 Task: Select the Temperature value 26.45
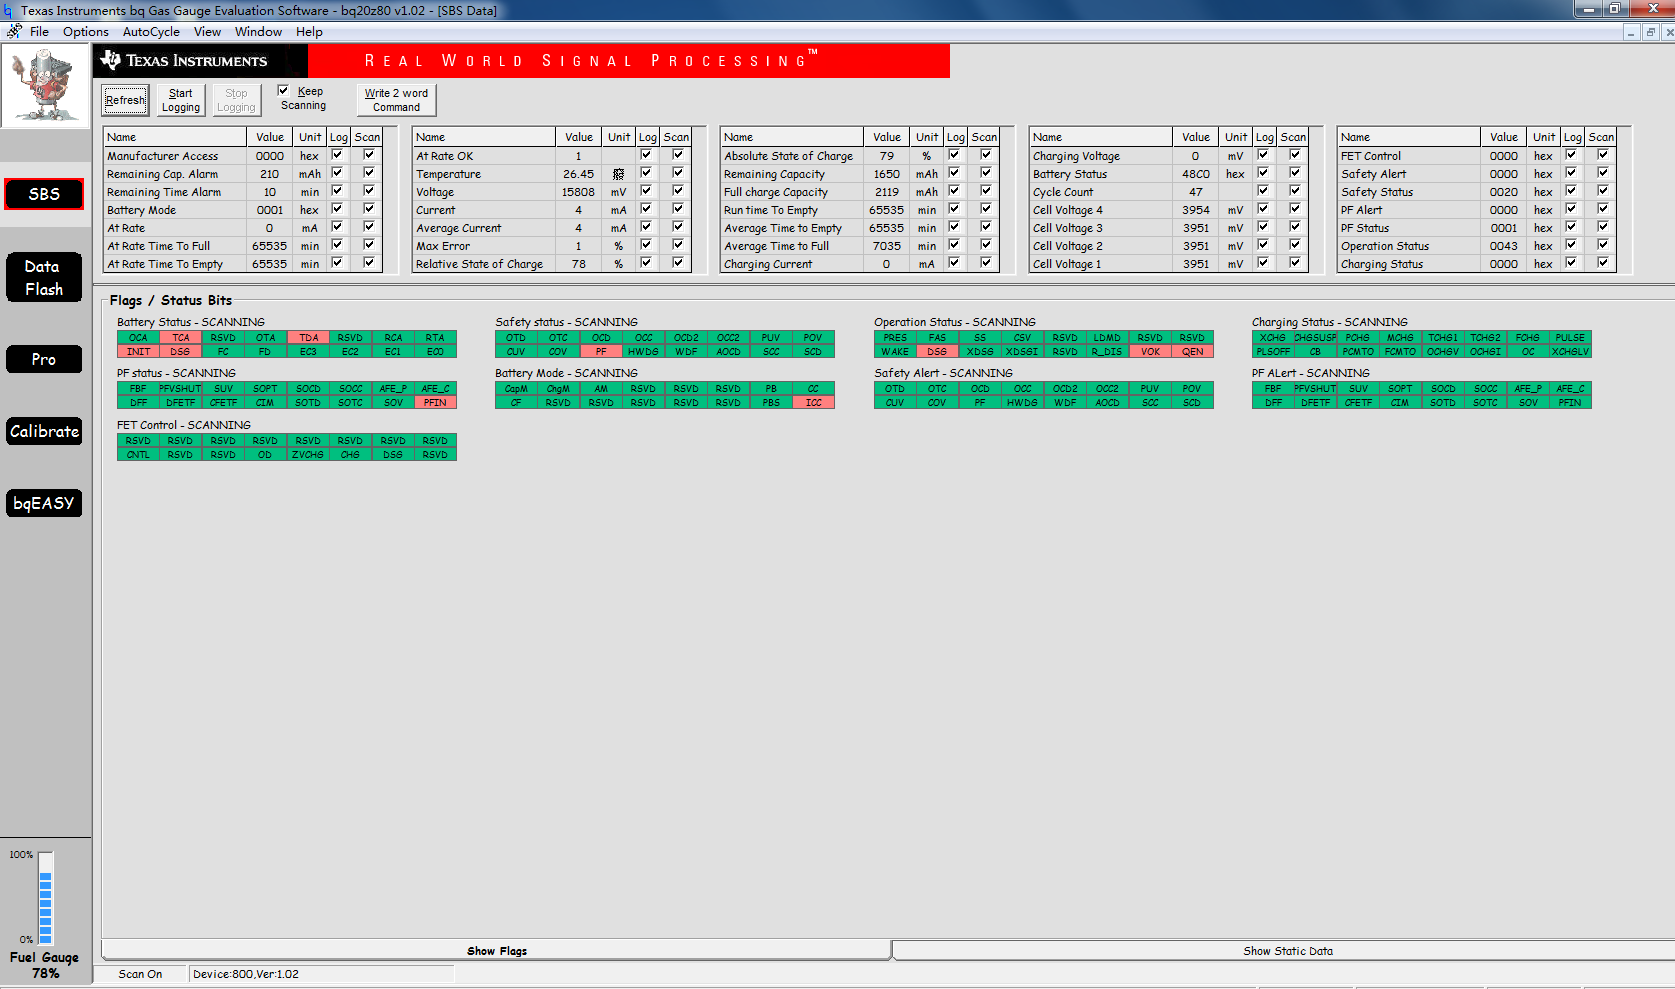coord(578,174)
